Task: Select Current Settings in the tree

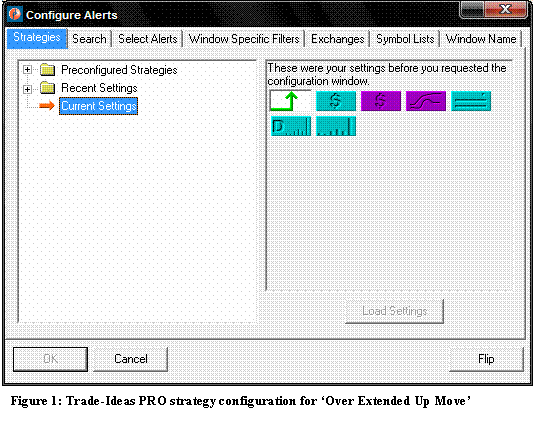Action: click(99, 106)
